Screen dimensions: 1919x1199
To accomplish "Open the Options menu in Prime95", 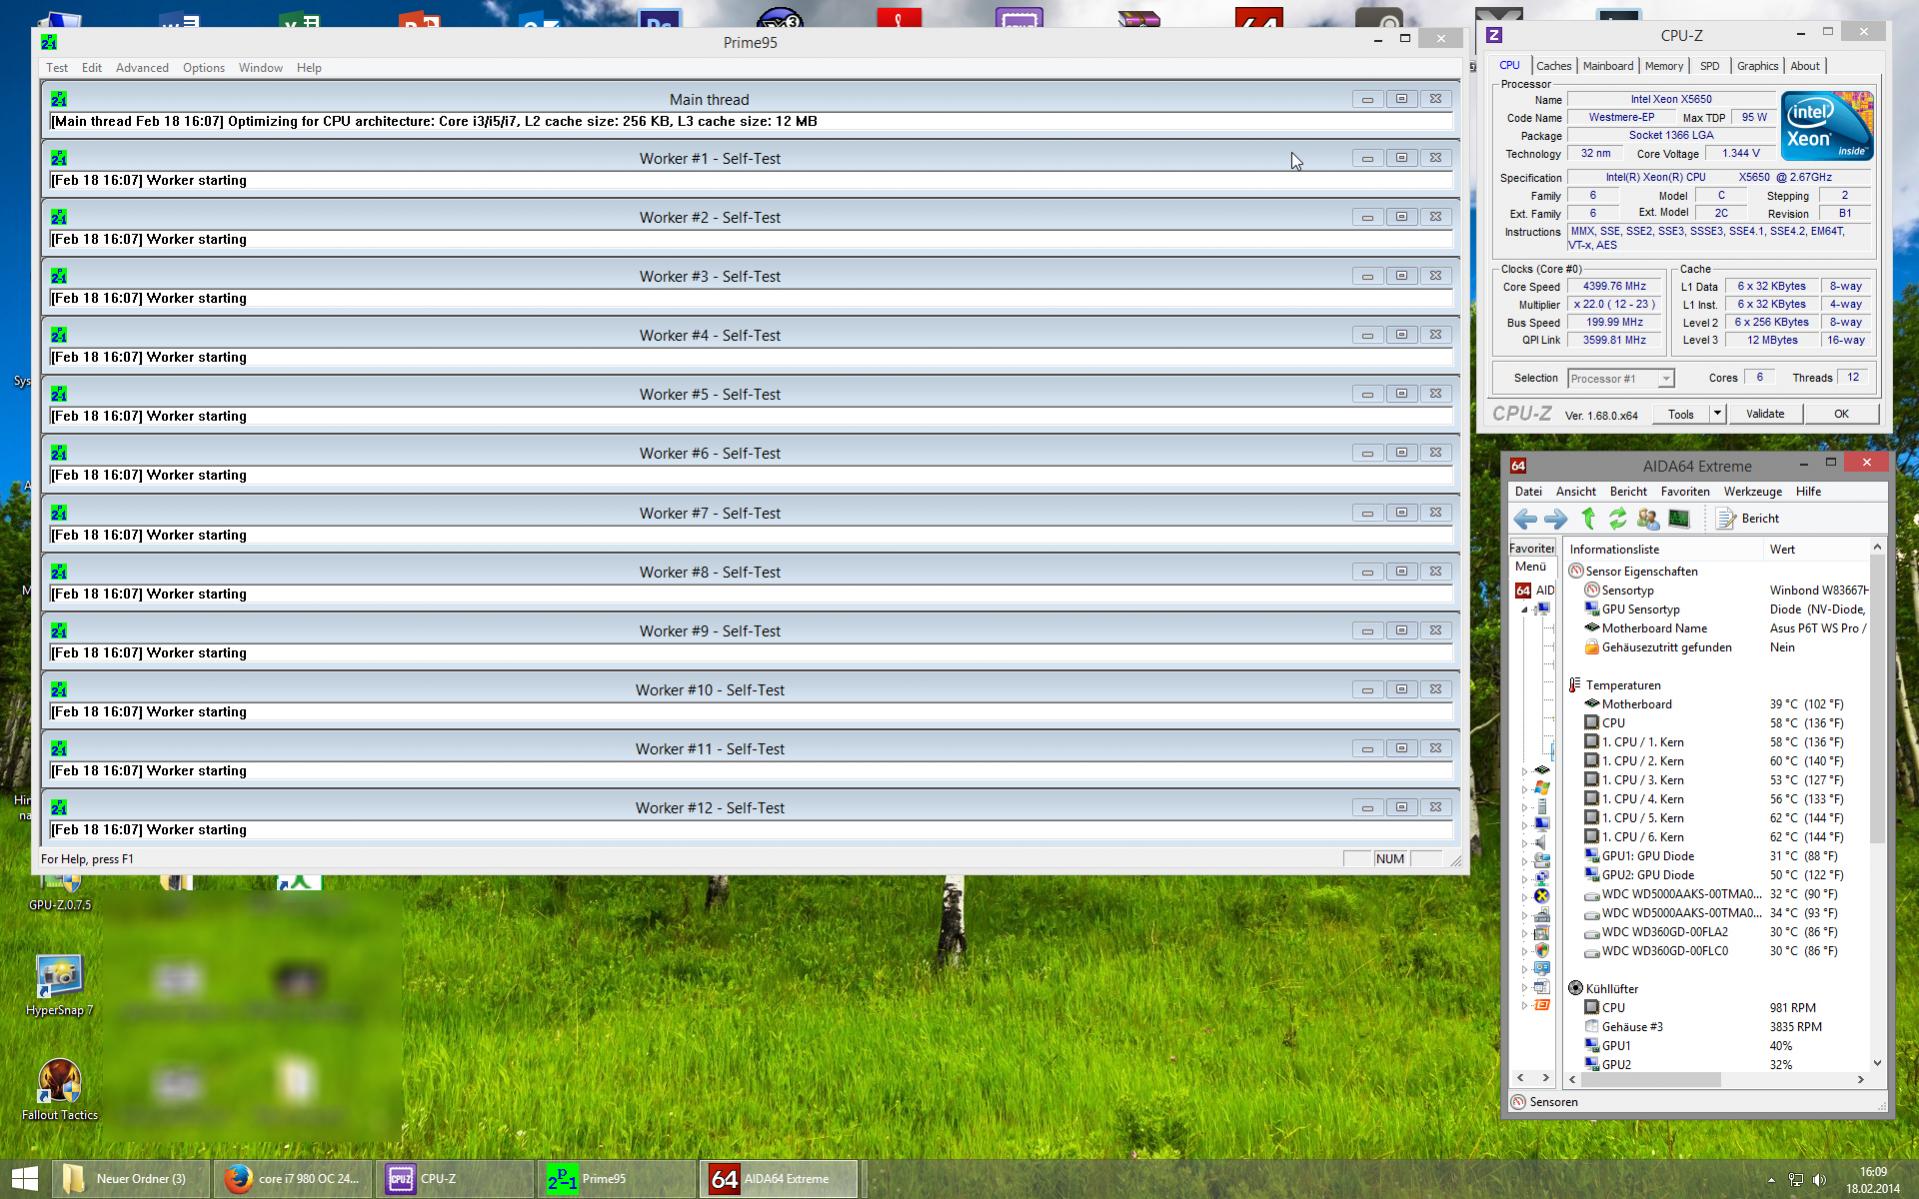I will (203, 68).
